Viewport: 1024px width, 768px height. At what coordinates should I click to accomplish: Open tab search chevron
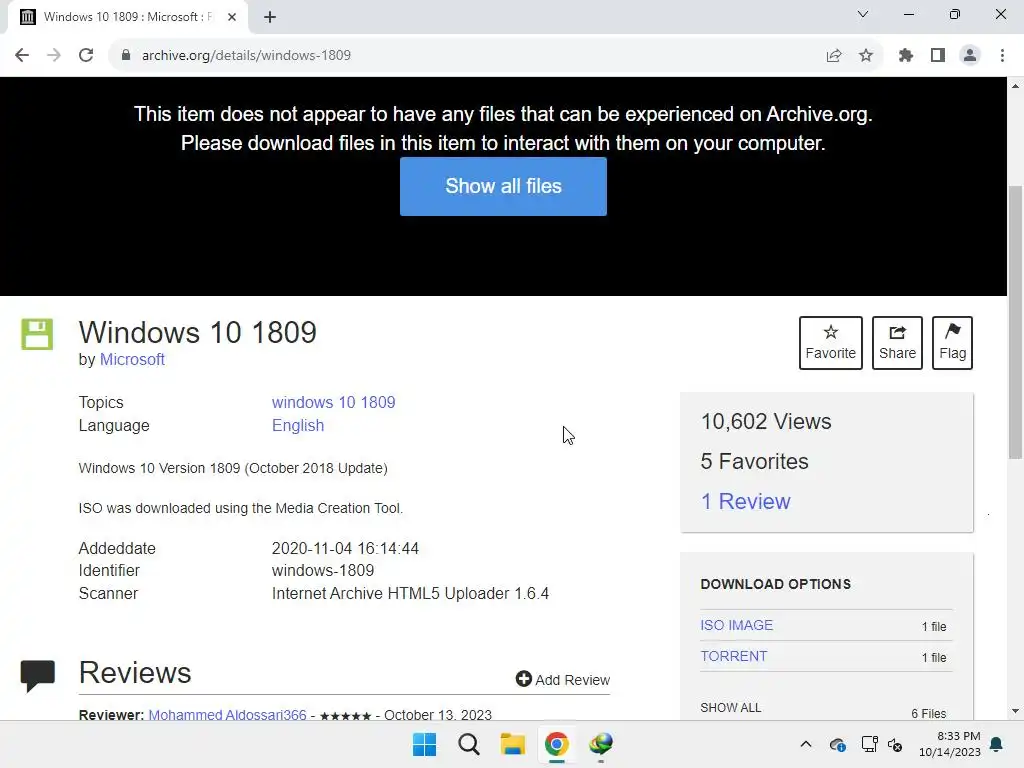(863, 14)
